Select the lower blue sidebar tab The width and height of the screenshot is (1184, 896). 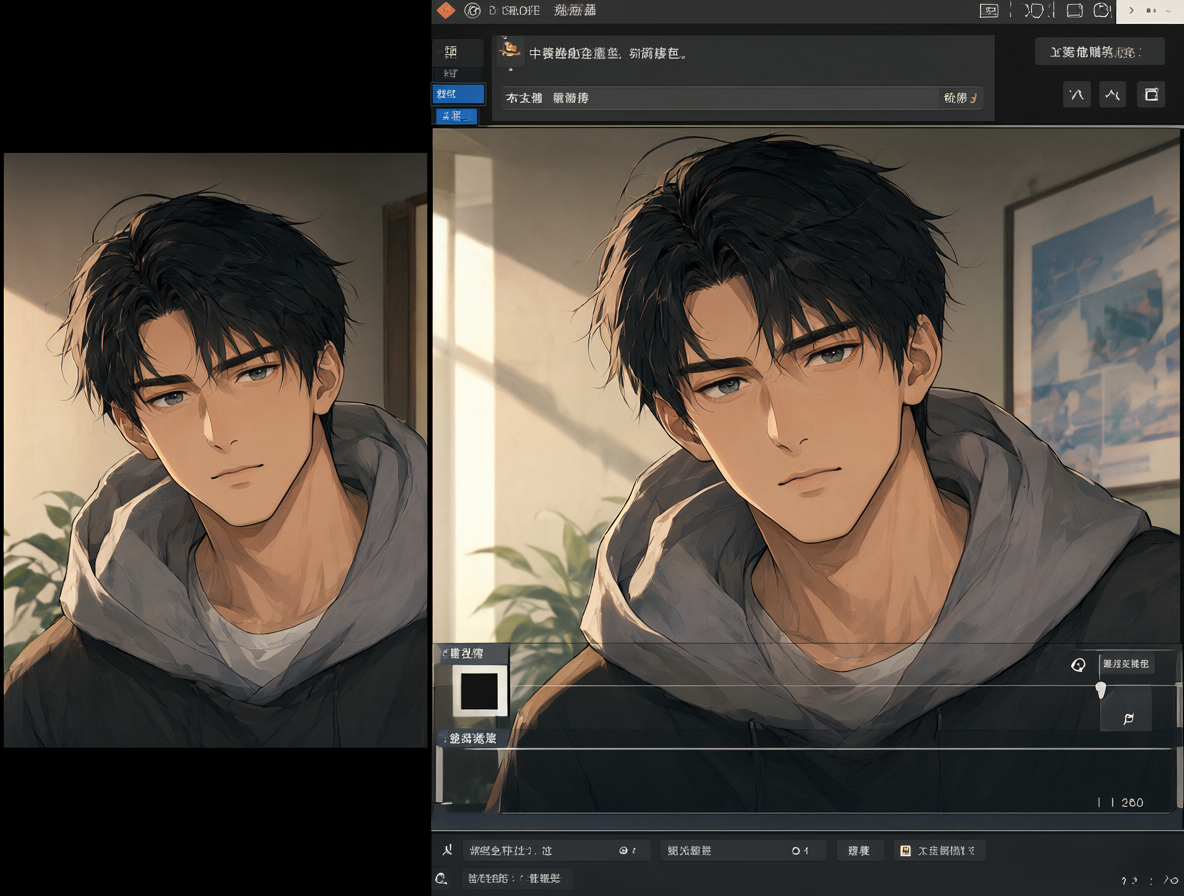click(x=456, y=115)
